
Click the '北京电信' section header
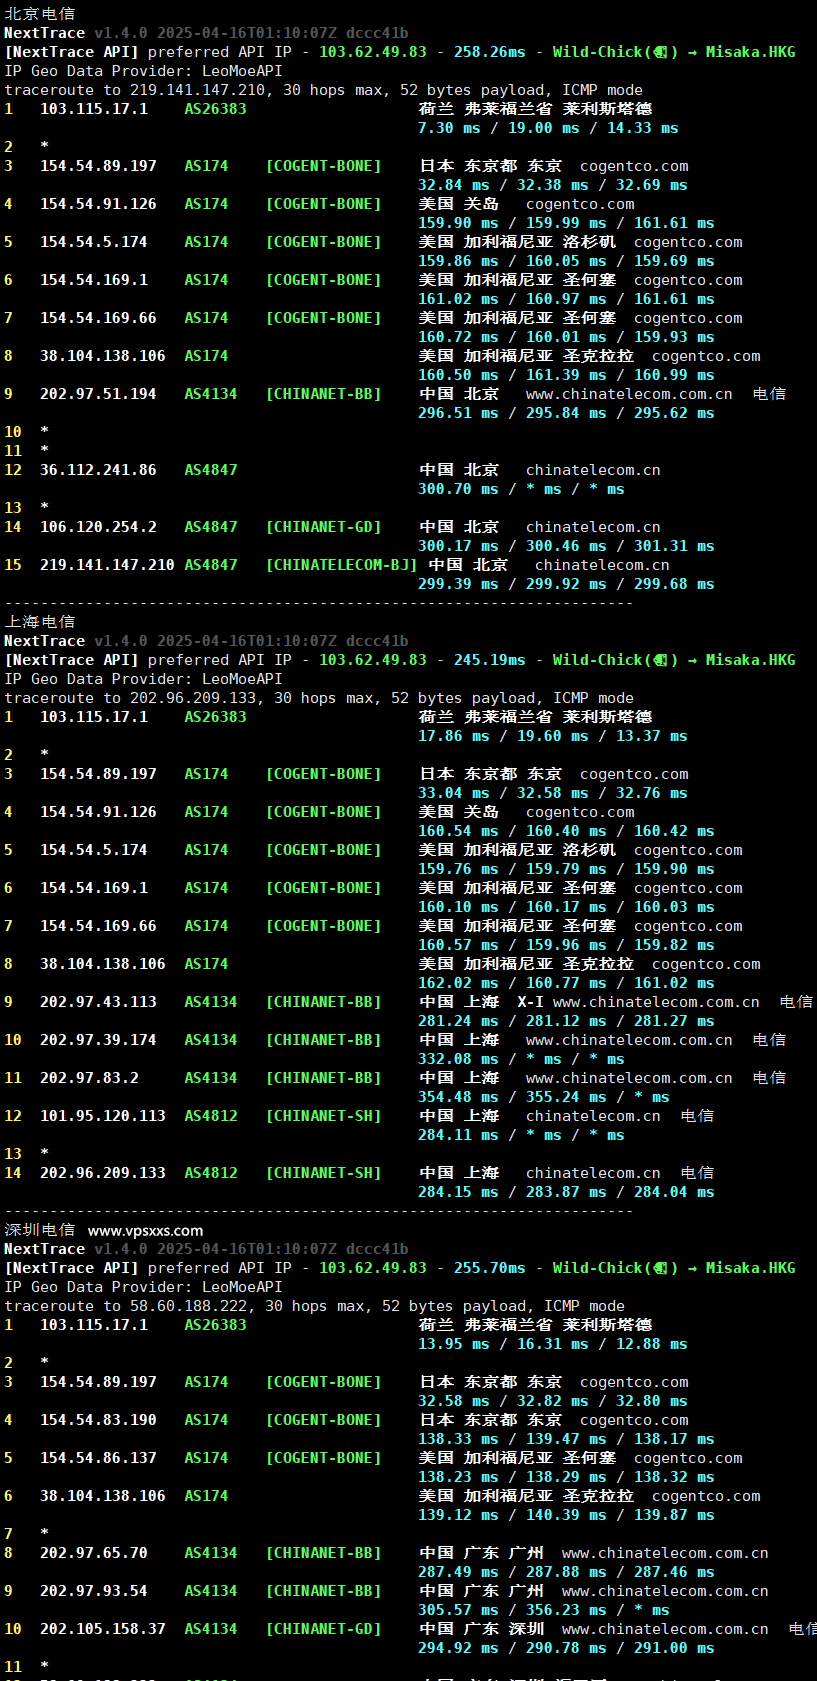(x=40, y=14)
